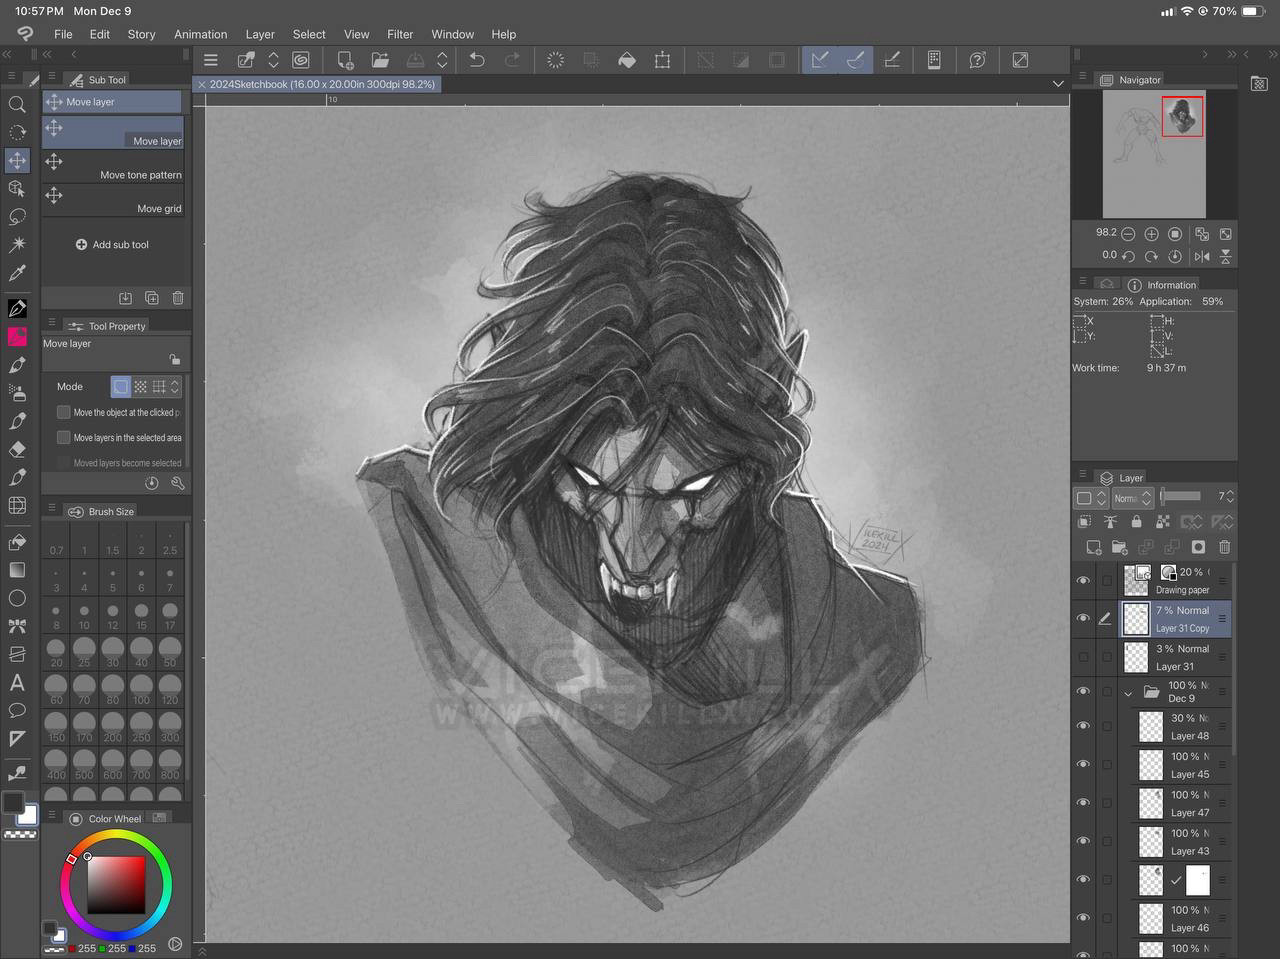Open Sub Tool panel menu hamburger
This screenshot has width=1280, height=959.
pyautogui.click(x=50, y=77)
